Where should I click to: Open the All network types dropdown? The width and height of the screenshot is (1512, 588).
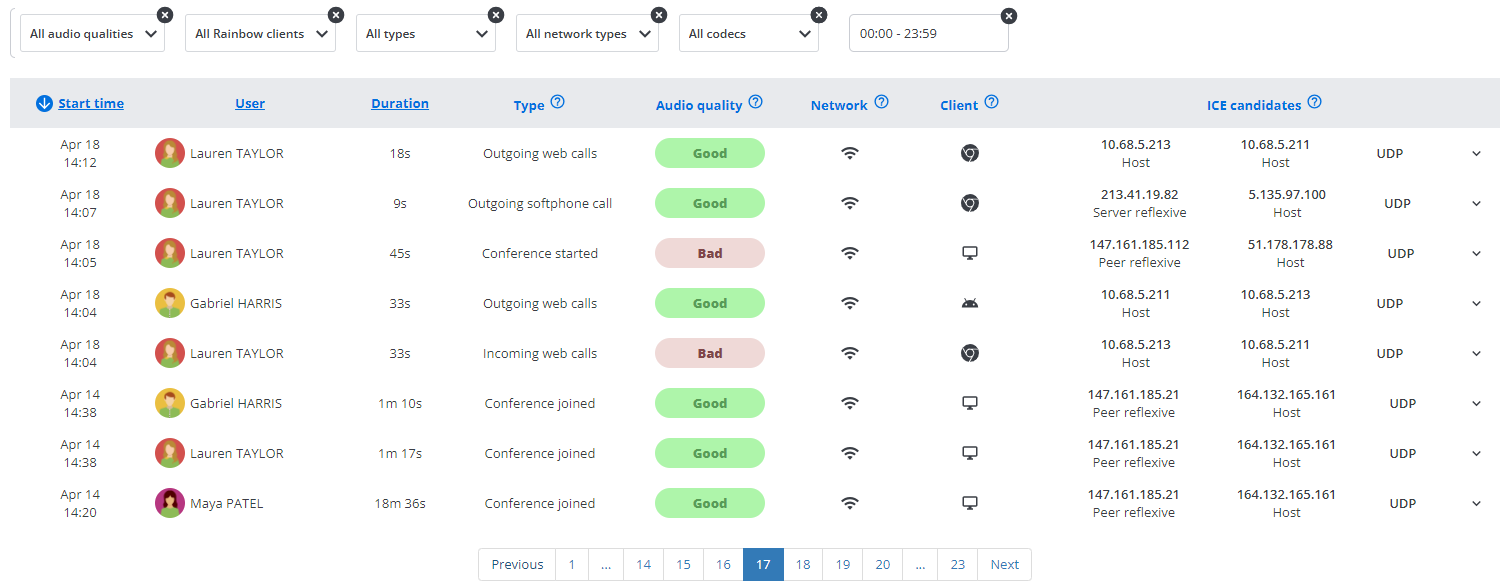(x=587, y=34)
